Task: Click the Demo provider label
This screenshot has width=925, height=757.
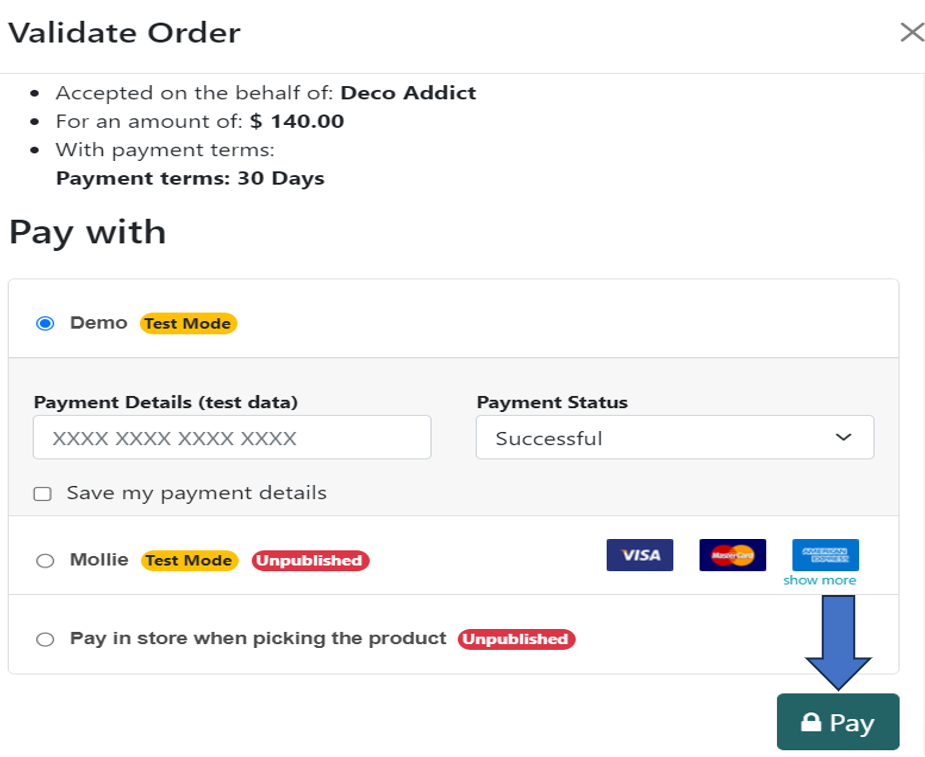Action: click(x=98, y=323)
